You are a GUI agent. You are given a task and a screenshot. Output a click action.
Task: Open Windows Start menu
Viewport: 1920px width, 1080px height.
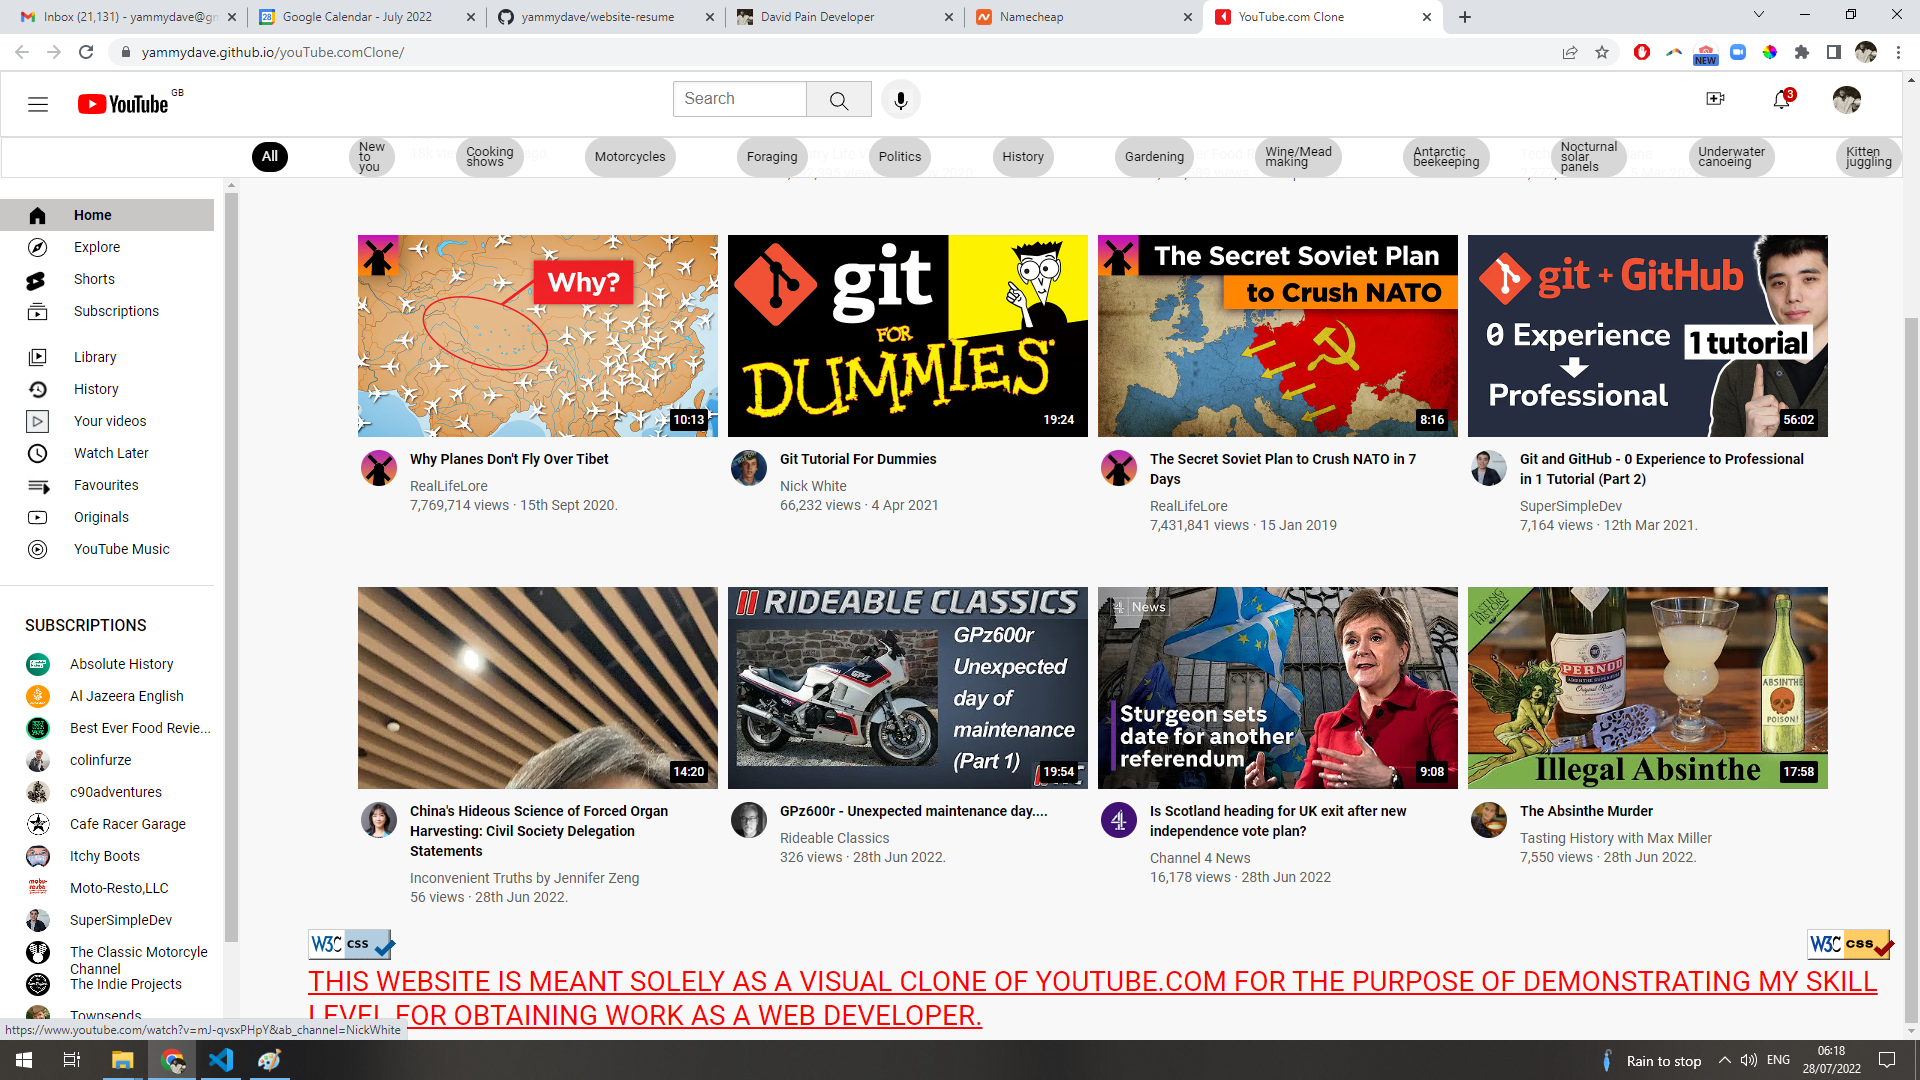point(24,1060)
